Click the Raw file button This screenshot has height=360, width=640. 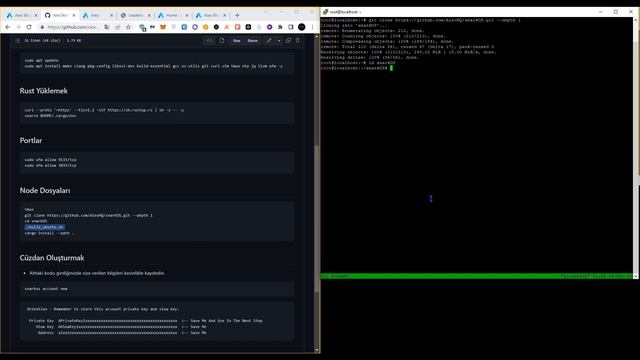(x=237, y=40)
